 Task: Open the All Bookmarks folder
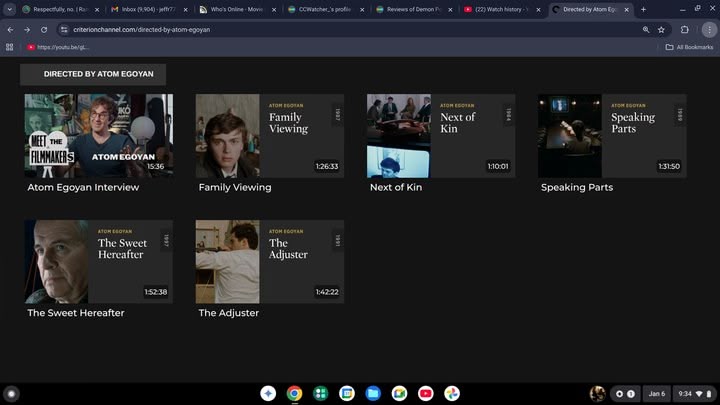click(x=688, y=47)
